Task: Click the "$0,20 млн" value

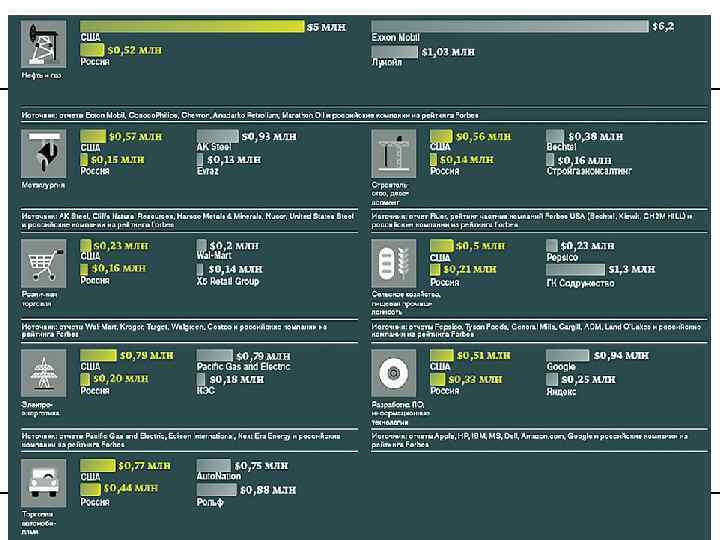Action: click(121, 378)
